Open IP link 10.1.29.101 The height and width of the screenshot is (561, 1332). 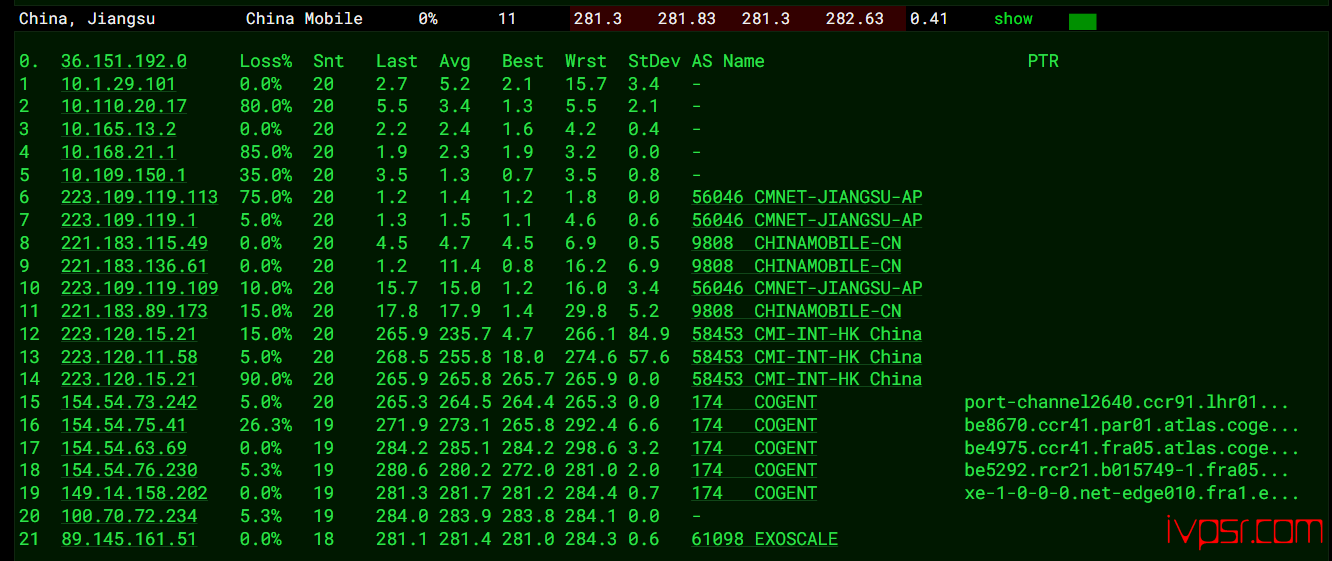click(118, 84)
